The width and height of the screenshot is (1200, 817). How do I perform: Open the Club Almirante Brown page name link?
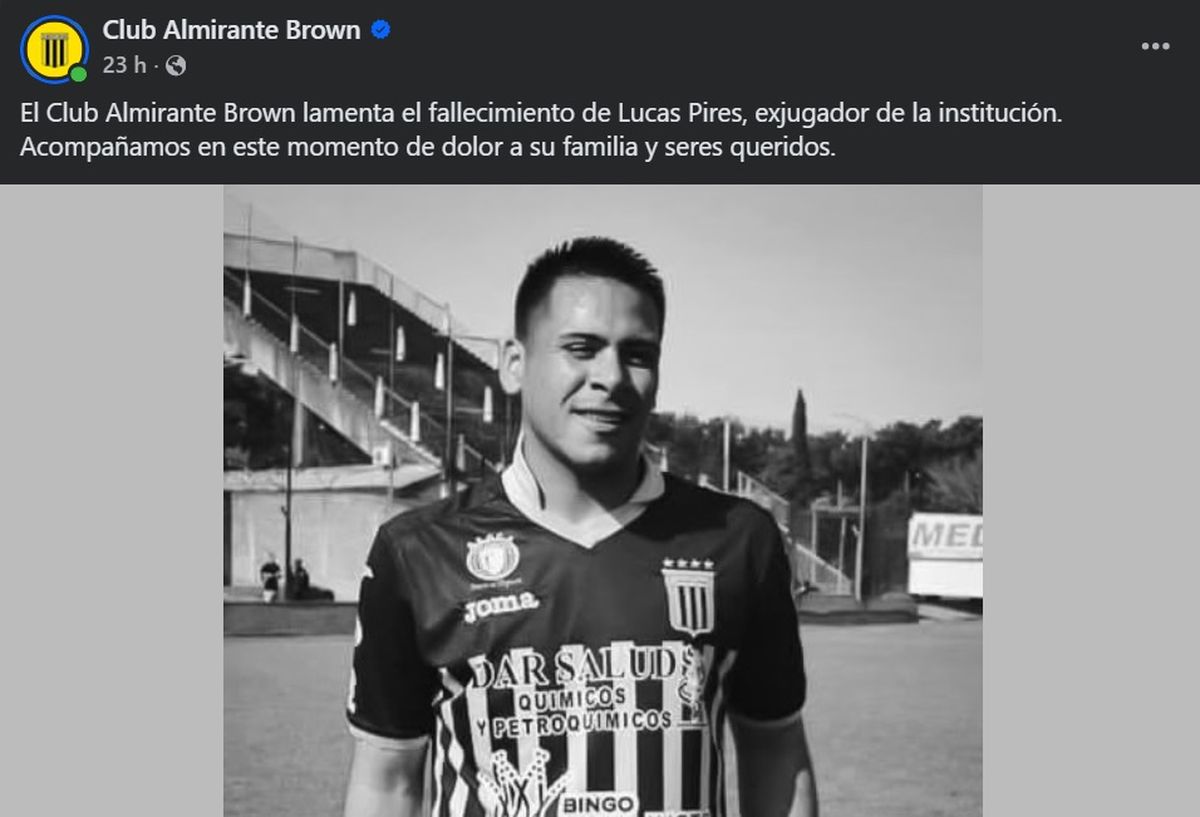point(231,30)
